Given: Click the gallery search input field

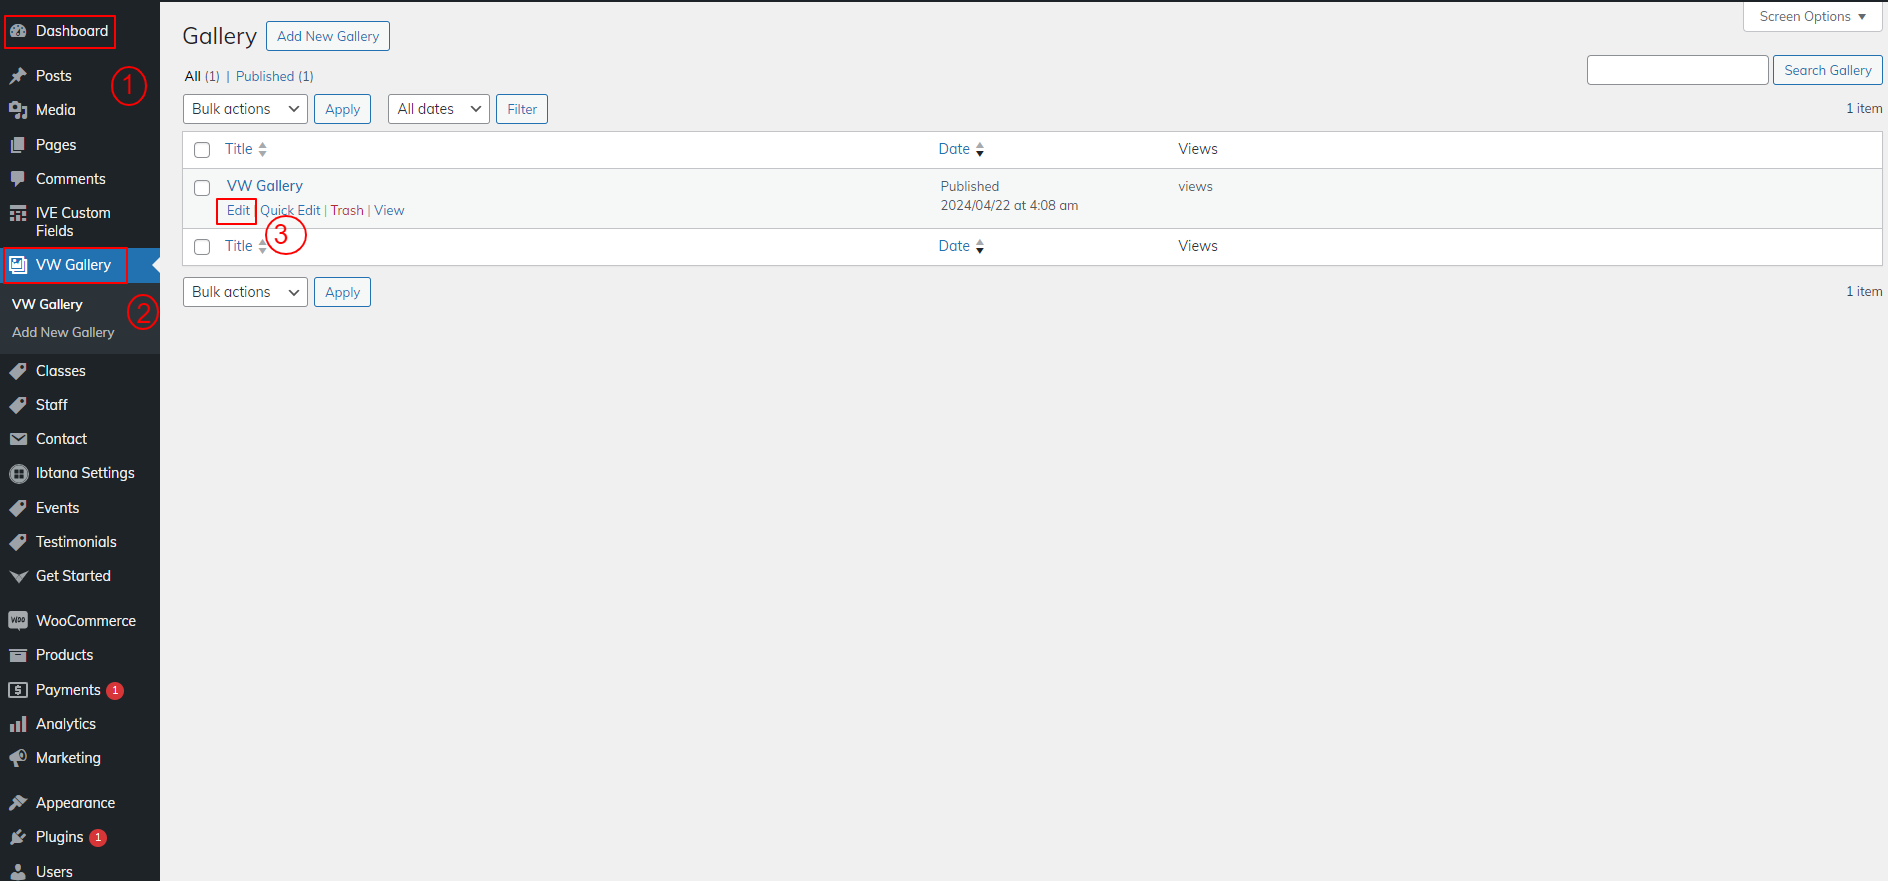Looking at the screenshot, I should pos(1677,70).
